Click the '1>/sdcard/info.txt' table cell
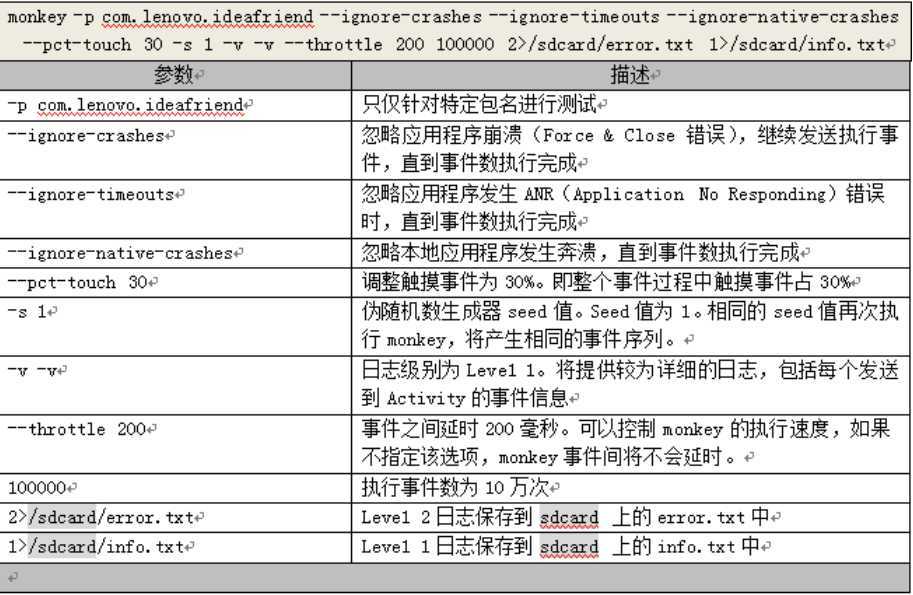 coord(175,547)
